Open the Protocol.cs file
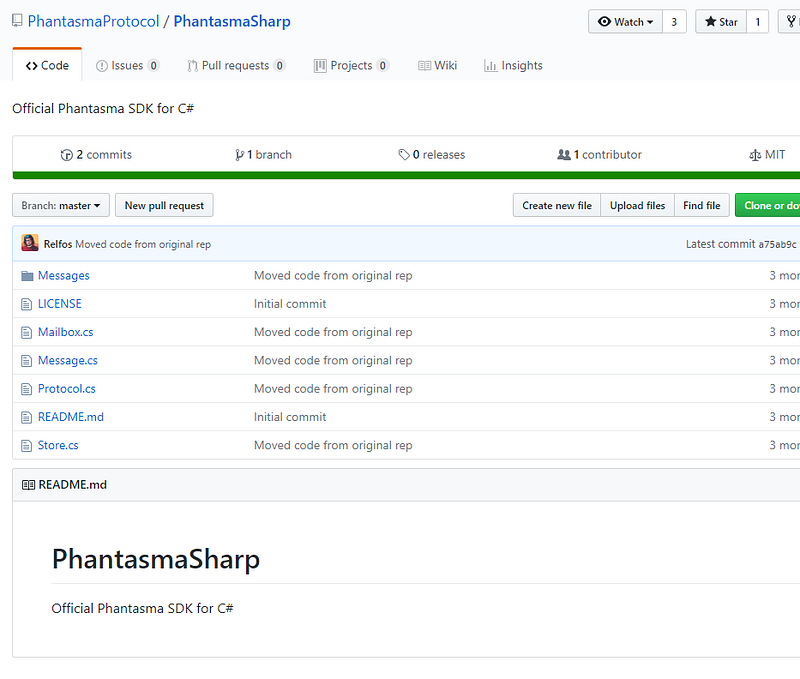The image size is (800, 679). (x=67, y=389)
